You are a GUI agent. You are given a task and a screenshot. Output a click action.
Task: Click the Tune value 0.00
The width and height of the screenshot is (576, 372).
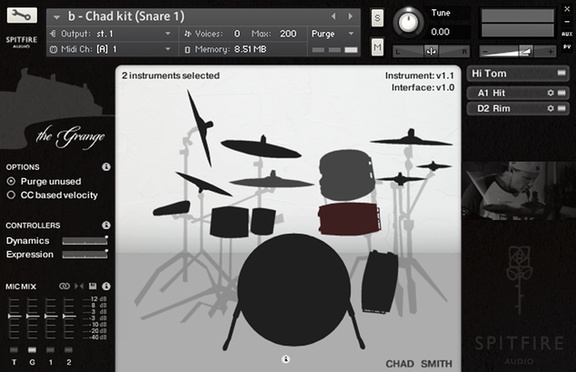coord(440,32)
